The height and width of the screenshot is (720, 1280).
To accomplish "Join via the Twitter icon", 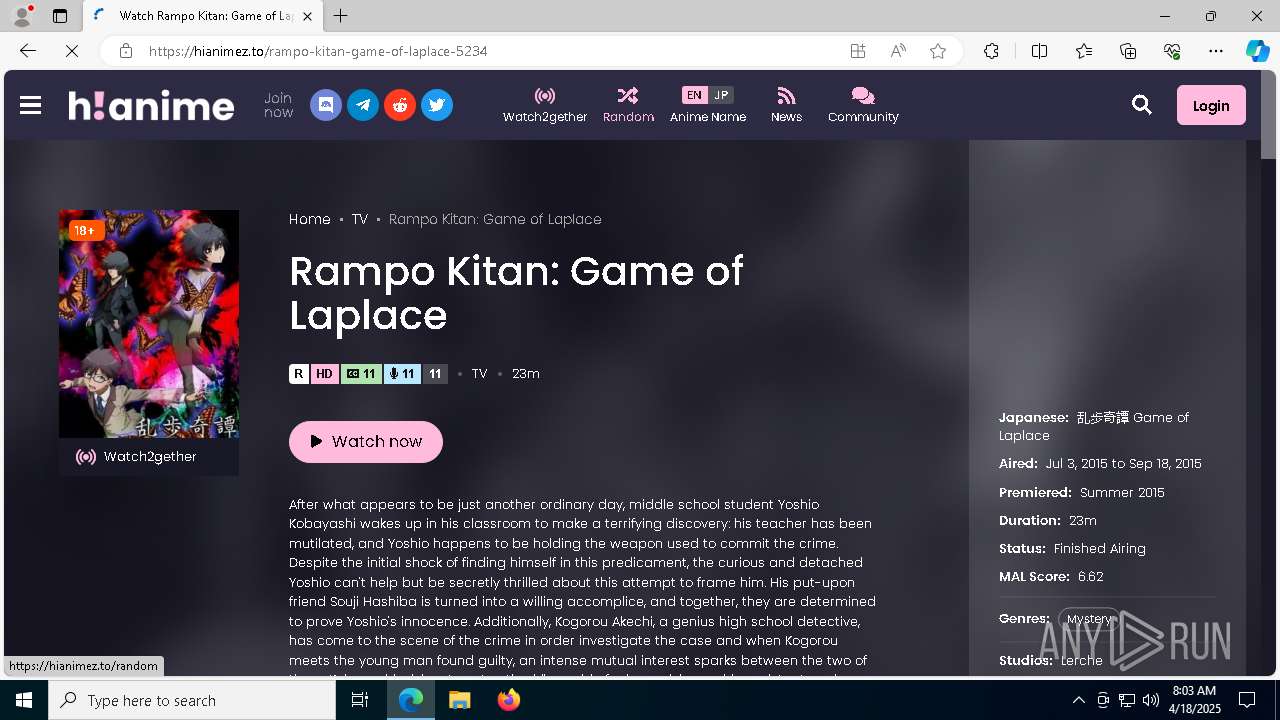I will [437, 105].
